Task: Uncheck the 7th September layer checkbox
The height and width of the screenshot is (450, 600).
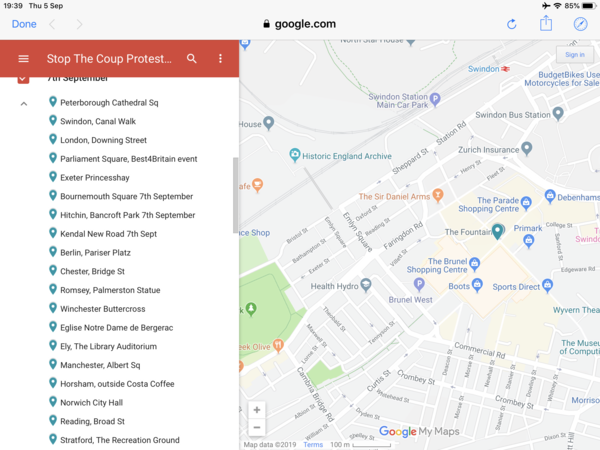Action: click(x=24, y=78)
